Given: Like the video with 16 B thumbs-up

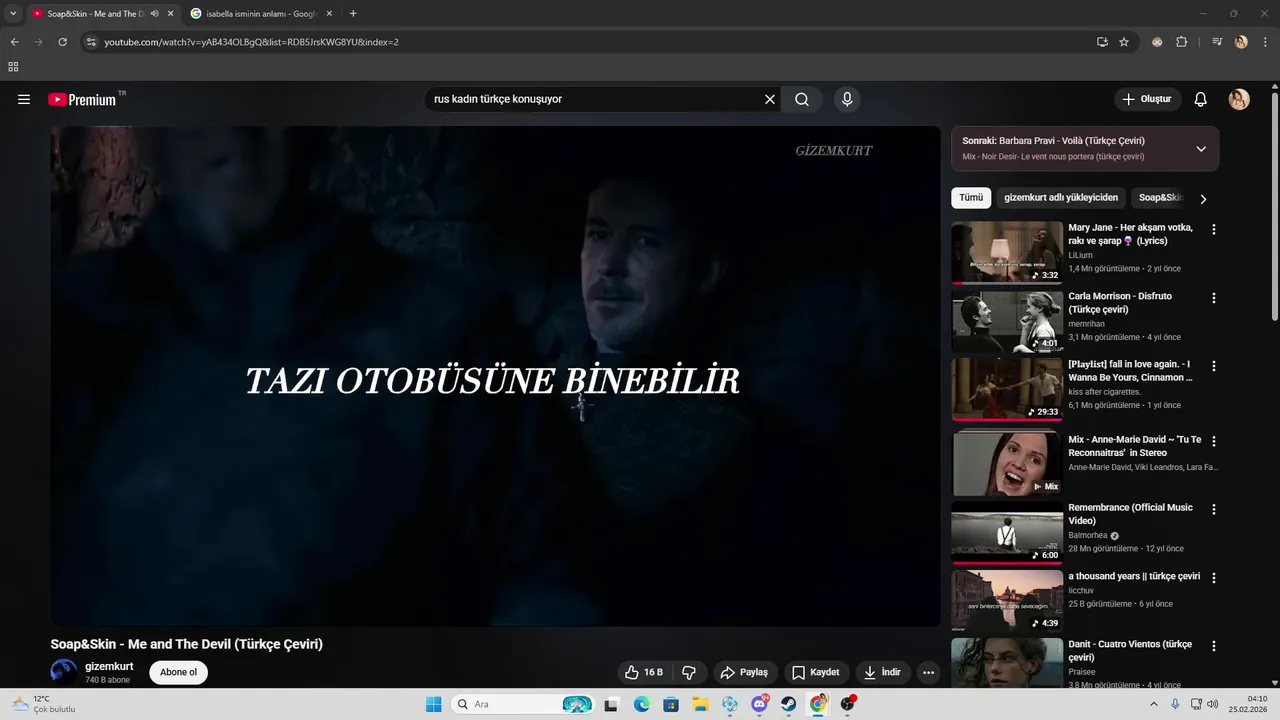Looking at the screenshot, I should (x=643, y=672).
